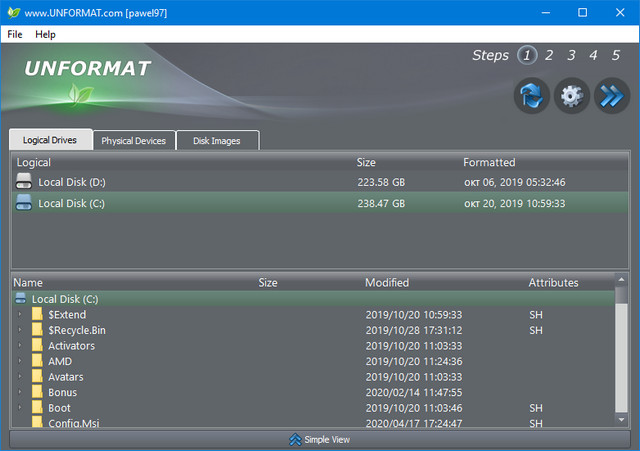This screenshot has width=640, height=451.
Task: Select the Logical Drives tab
Action: point(51,140)
